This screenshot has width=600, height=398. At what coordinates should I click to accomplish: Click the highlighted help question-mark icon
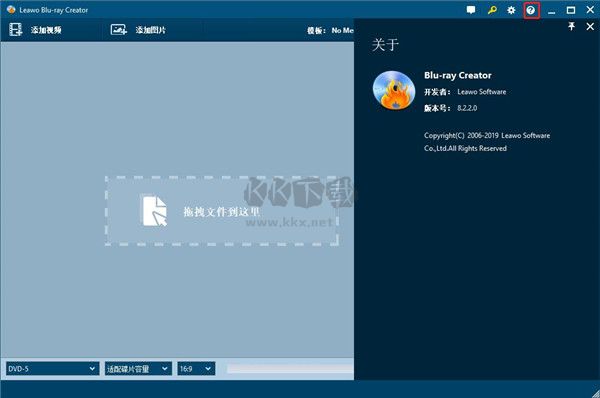(x=531, y=10)
